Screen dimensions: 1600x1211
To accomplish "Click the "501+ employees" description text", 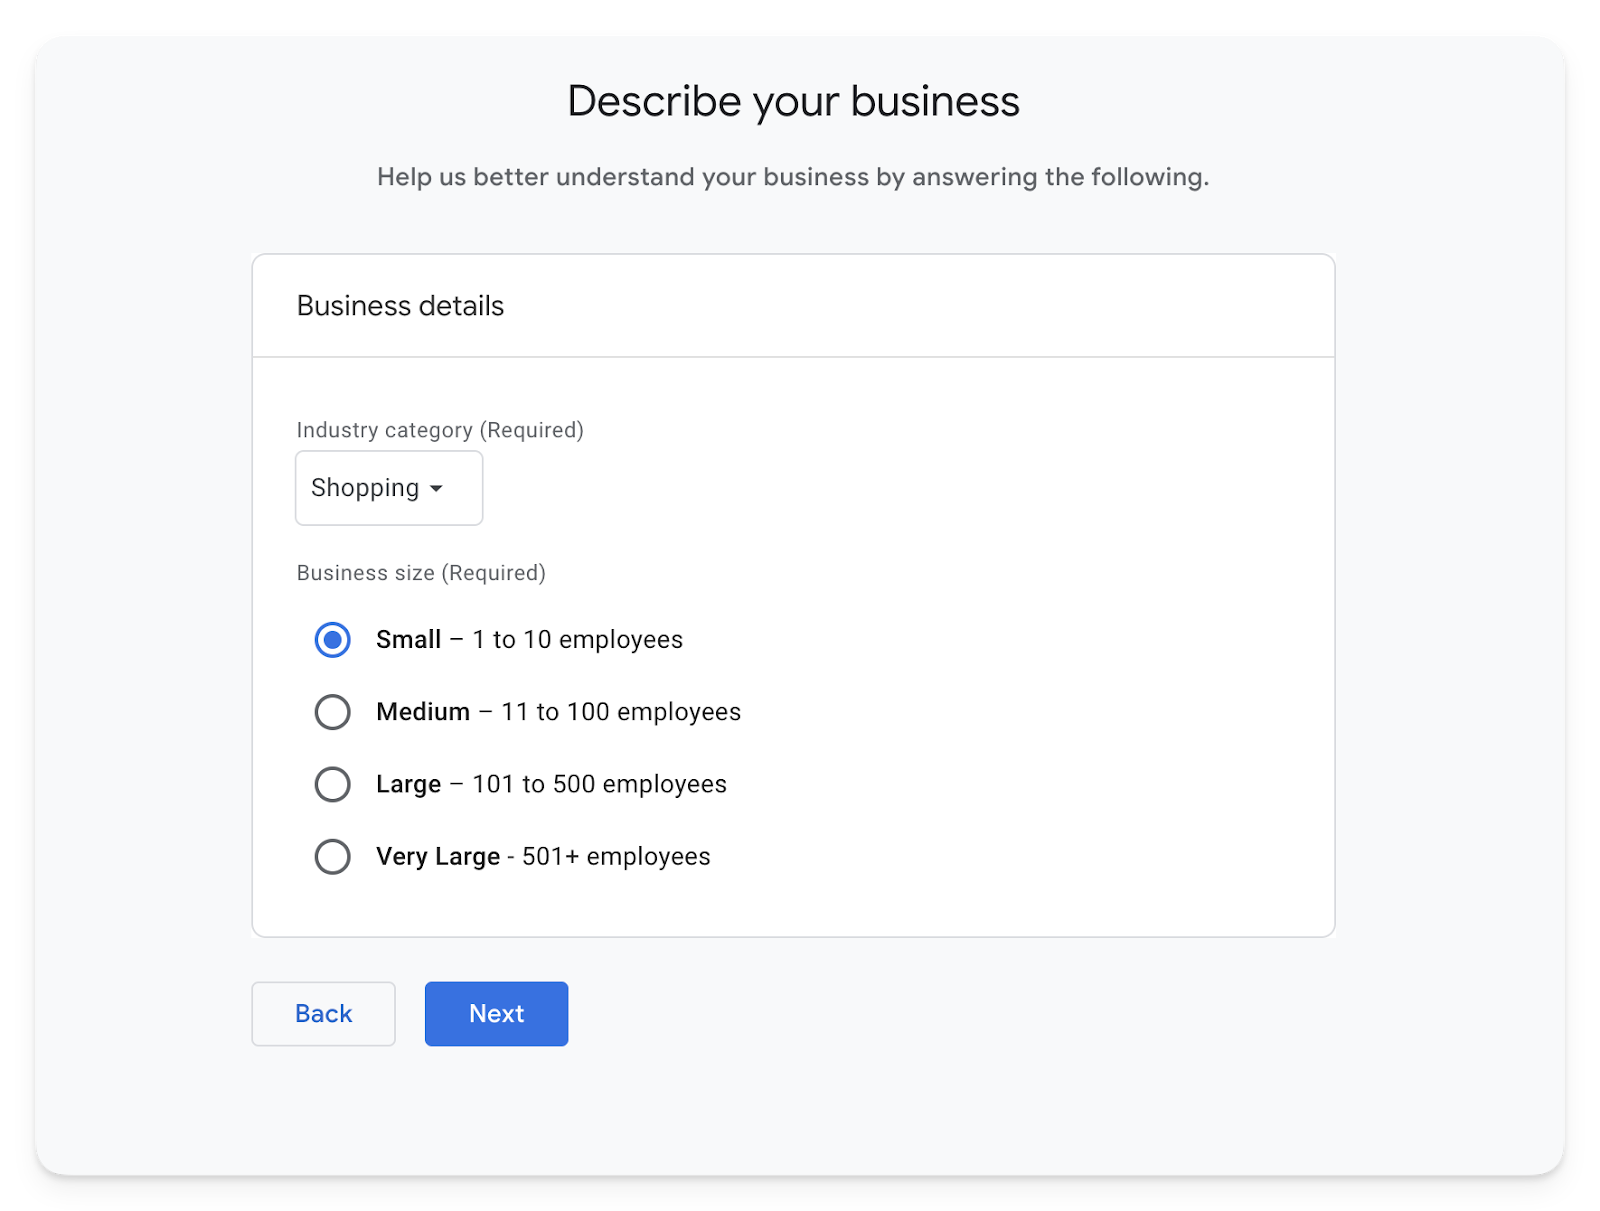I will click(616, 857).
